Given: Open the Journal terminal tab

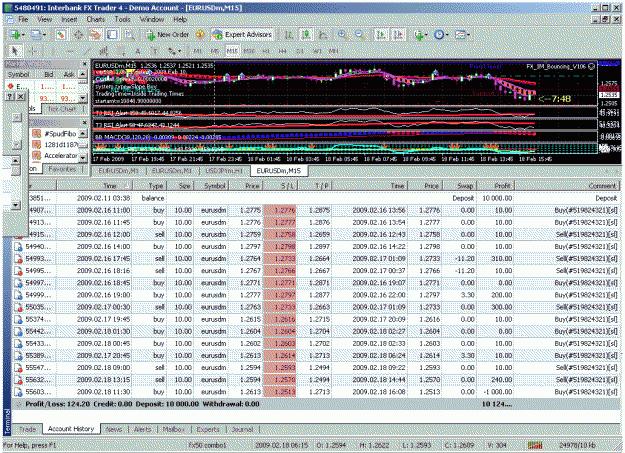Looking at the screenshot, I should coord(242,429).
